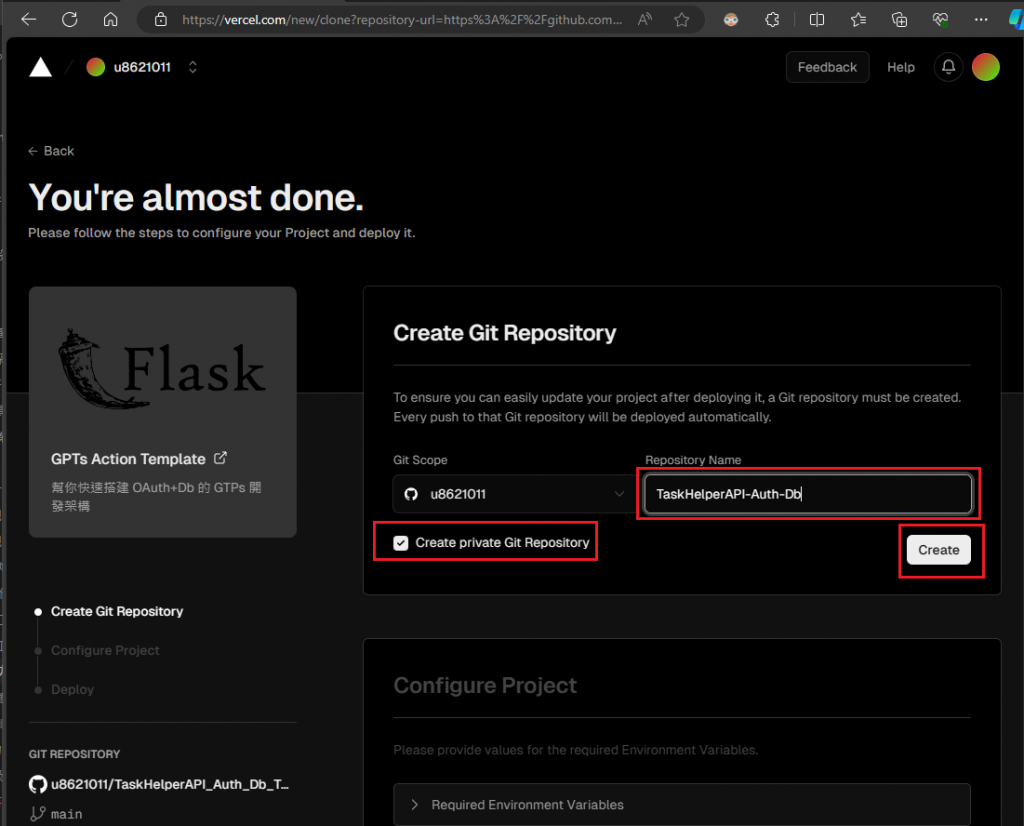
Task: Click the main branch label
Action: coord(67,814)
